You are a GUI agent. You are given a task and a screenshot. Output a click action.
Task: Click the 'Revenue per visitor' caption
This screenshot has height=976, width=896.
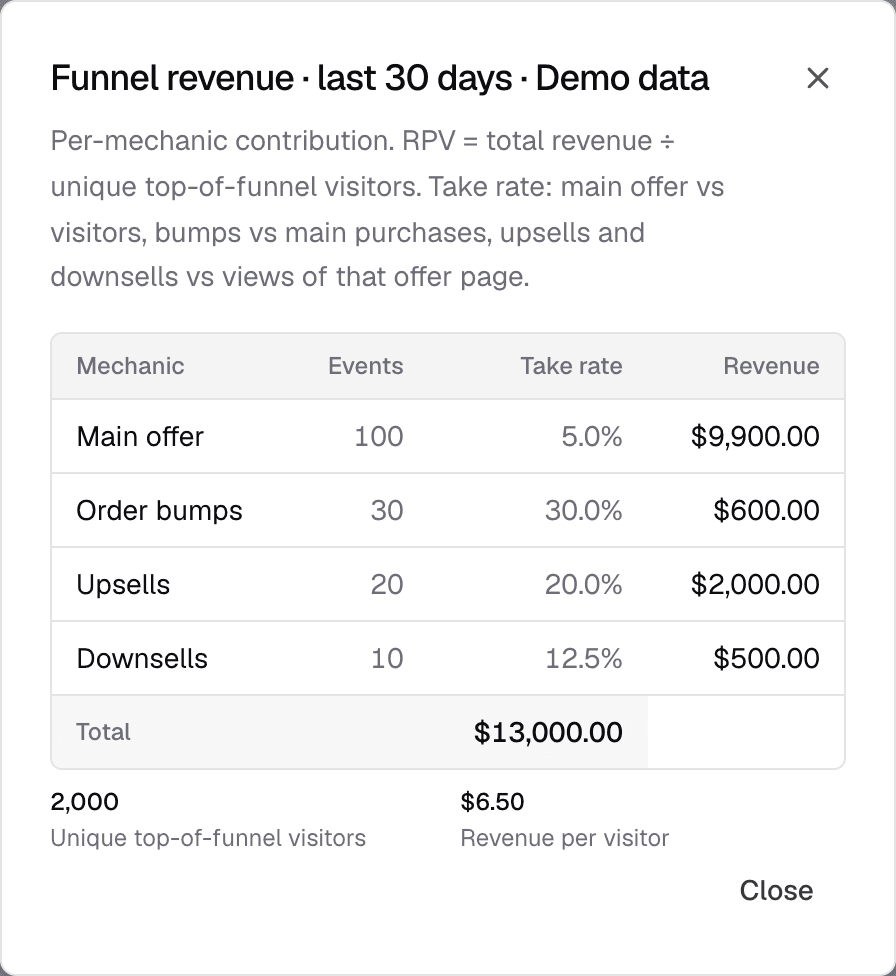pyautogui.click(x=565, y=838)
